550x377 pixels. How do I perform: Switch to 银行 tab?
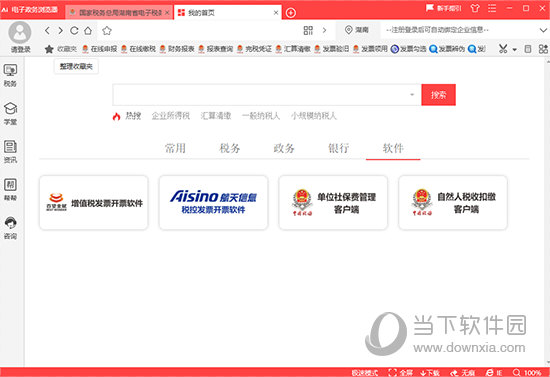click(339, 148)
